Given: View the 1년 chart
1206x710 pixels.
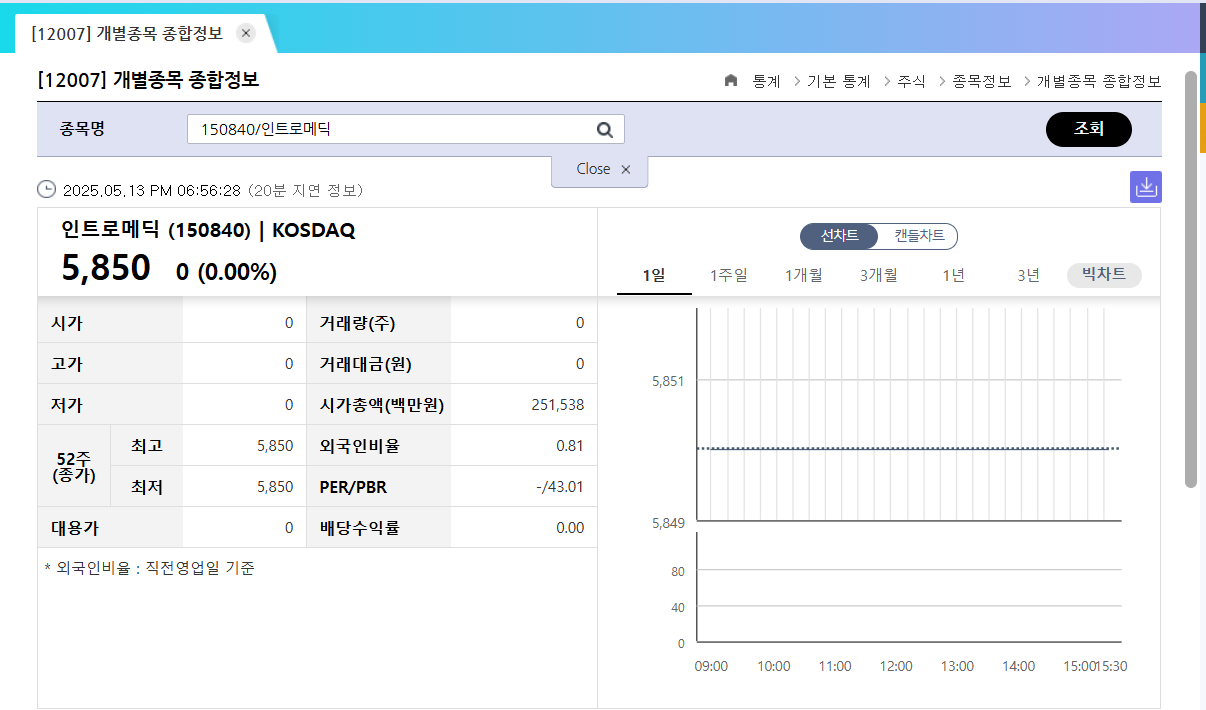Looking at the screenshot, I should point(953,275).
